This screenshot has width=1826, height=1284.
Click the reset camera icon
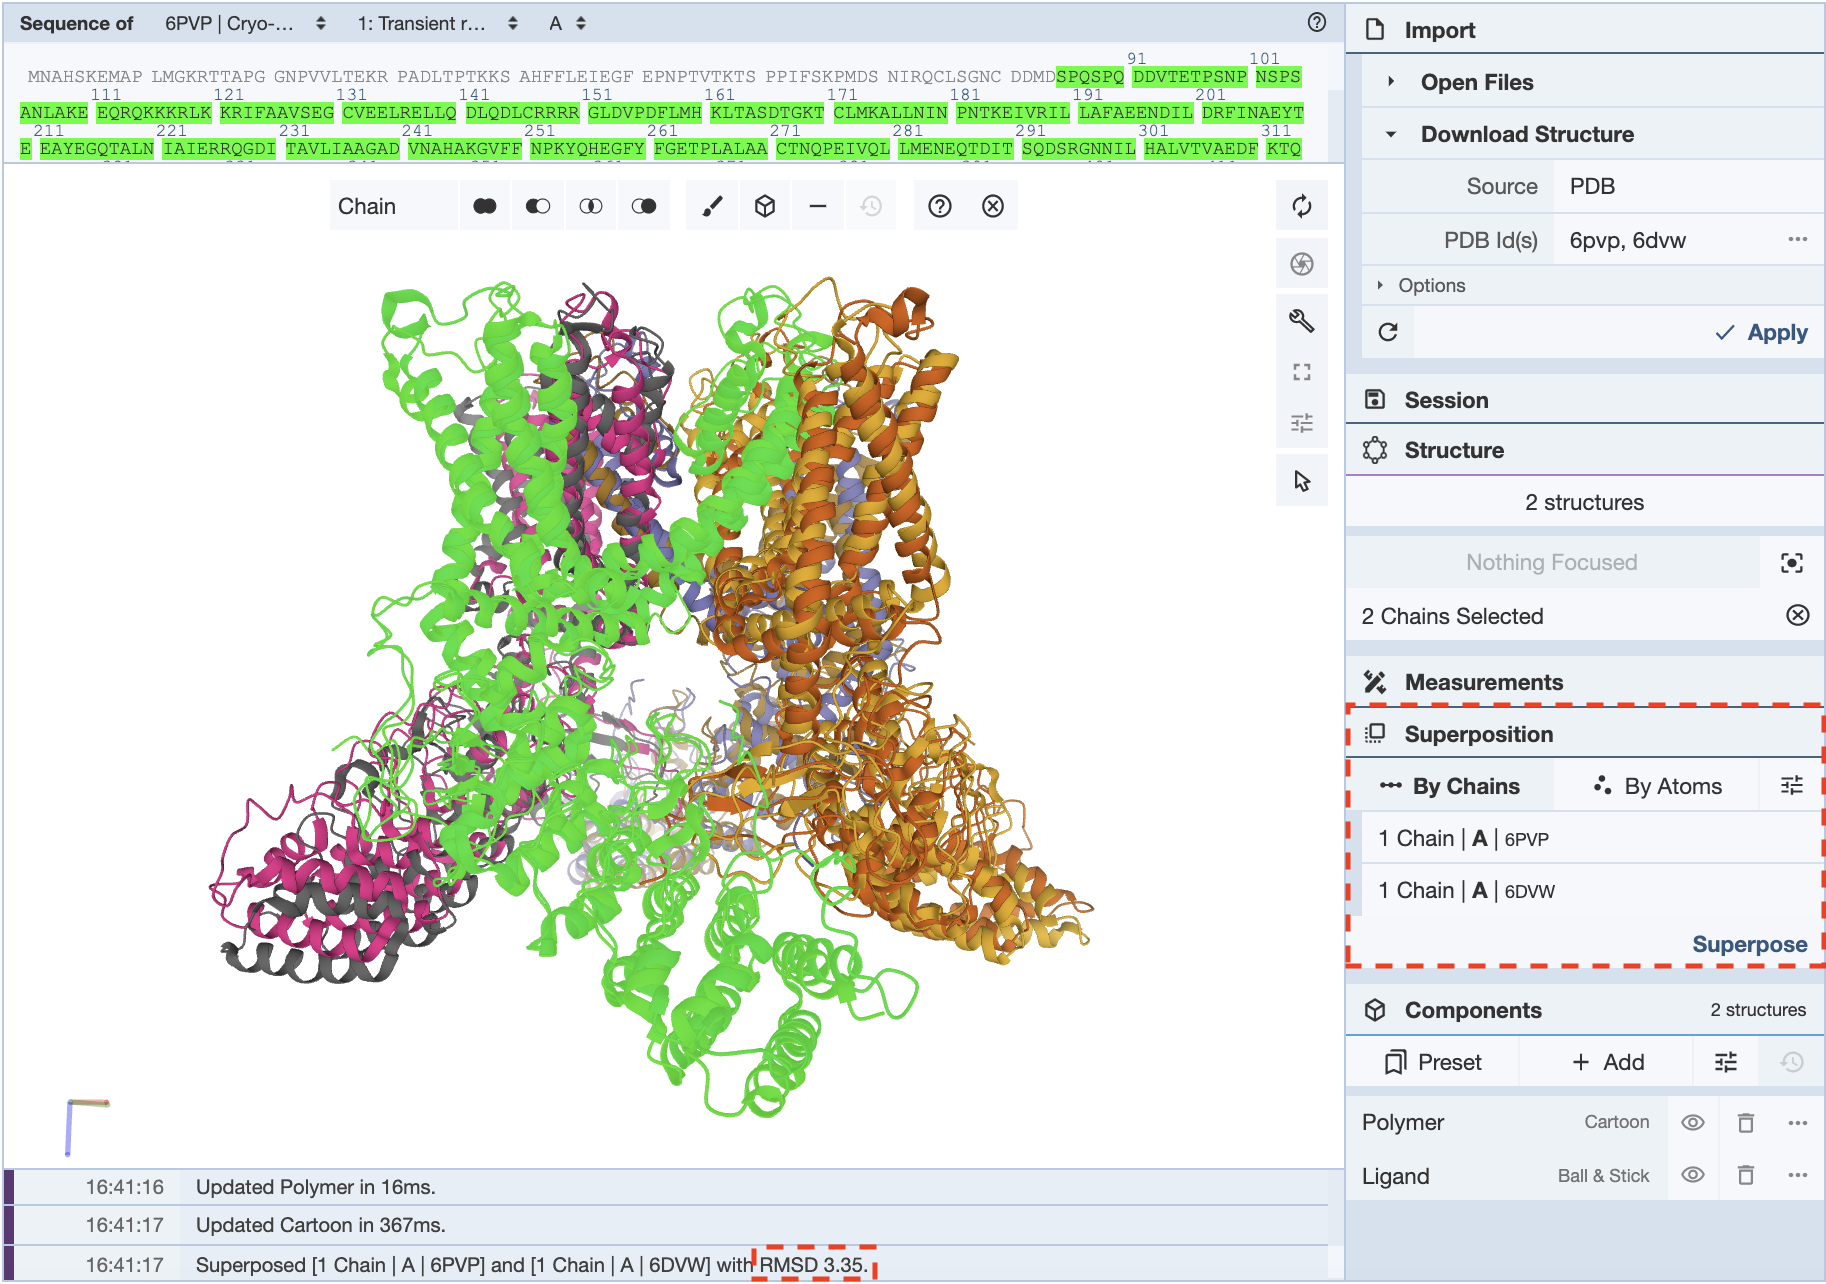1301,207
